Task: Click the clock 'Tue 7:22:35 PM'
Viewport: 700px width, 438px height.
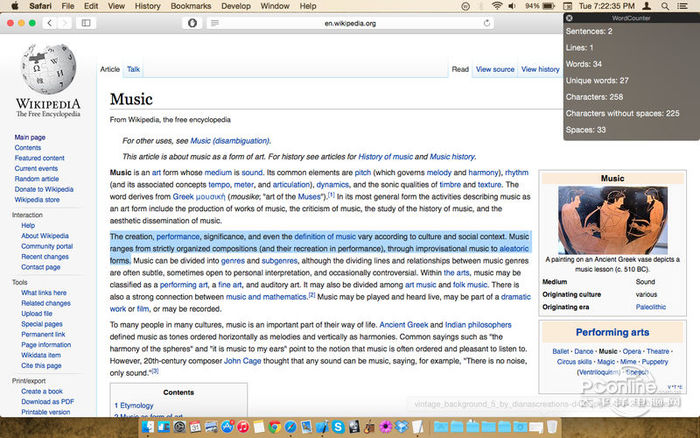Action: [x=607, y=6]
